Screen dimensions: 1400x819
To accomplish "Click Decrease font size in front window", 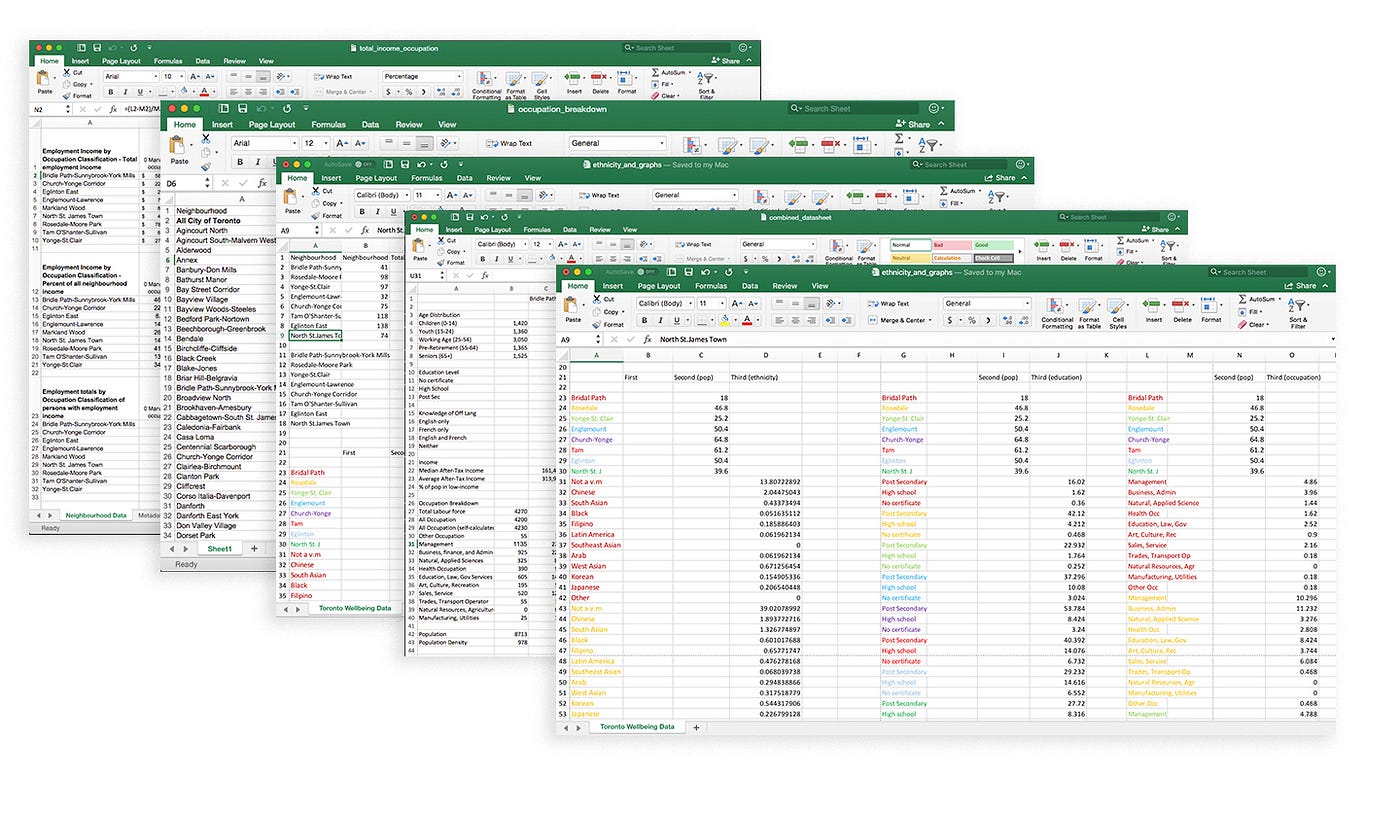I will [753, 303].
